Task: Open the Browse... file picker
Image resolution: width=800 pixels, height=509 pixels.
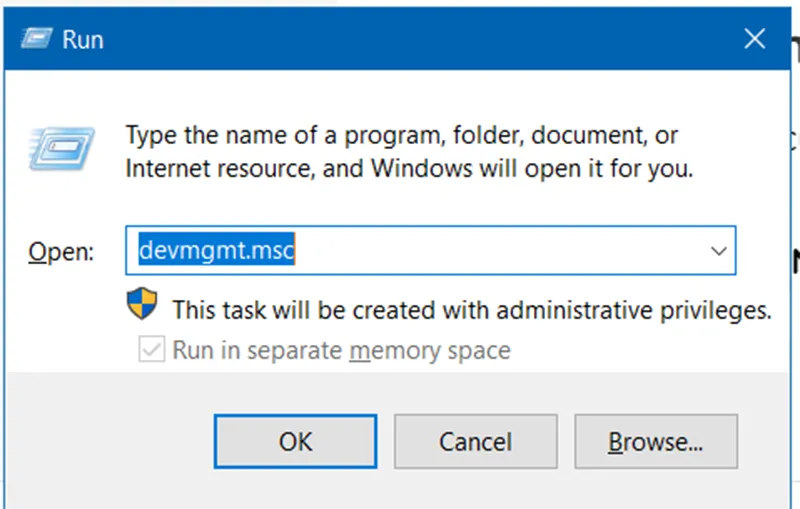Action: pyautogui.click(x=656, y=441)
